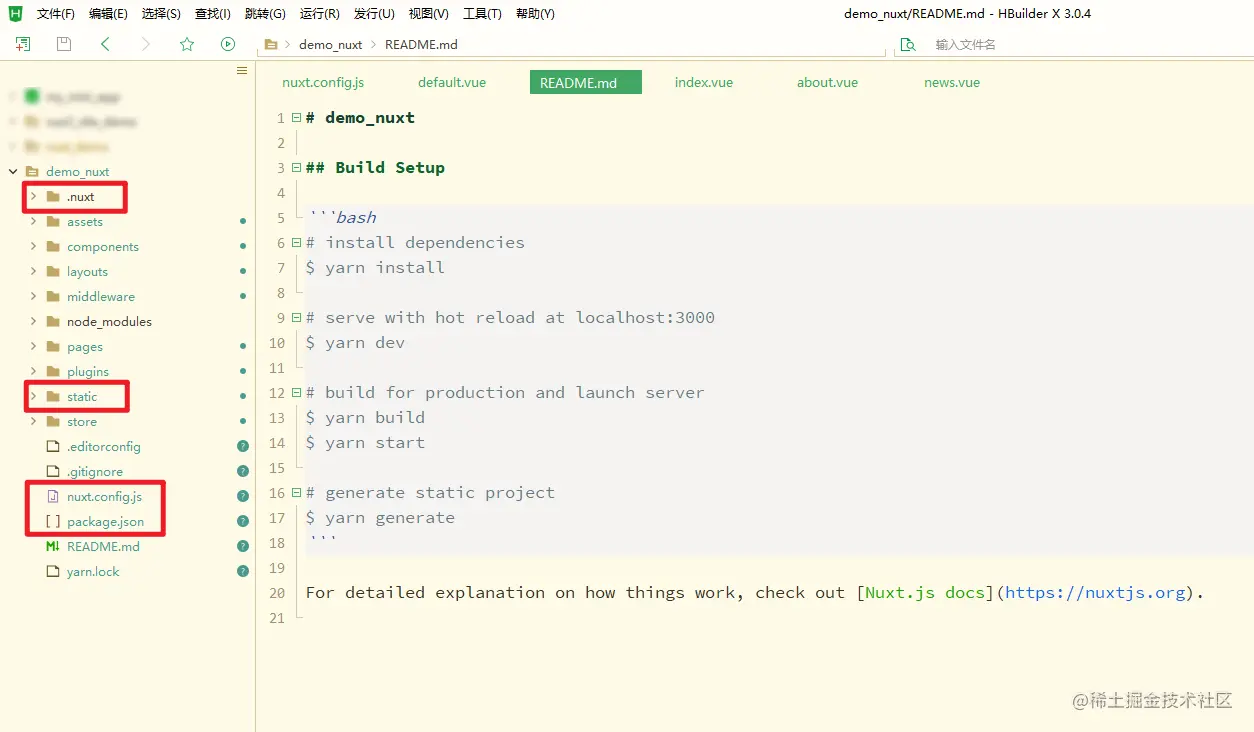
Task: Select the README.md editor tab
Action: [586, 82]
